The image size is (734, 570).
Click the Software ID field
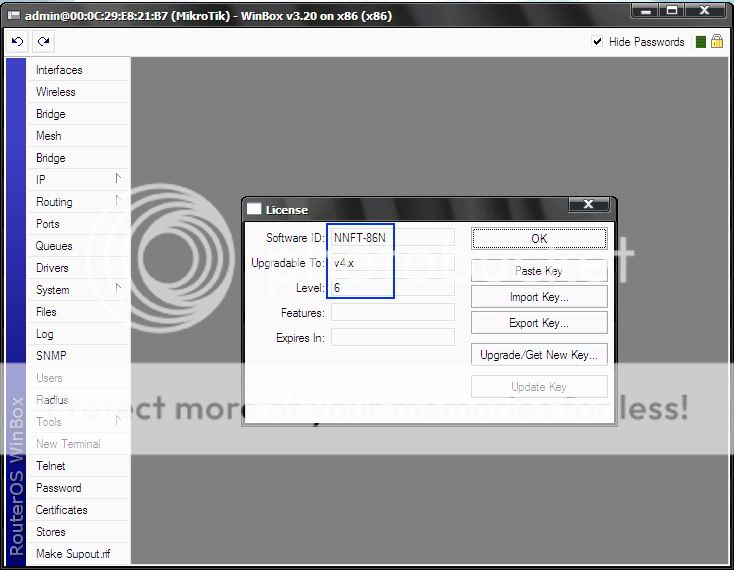(x=392, y=238)
